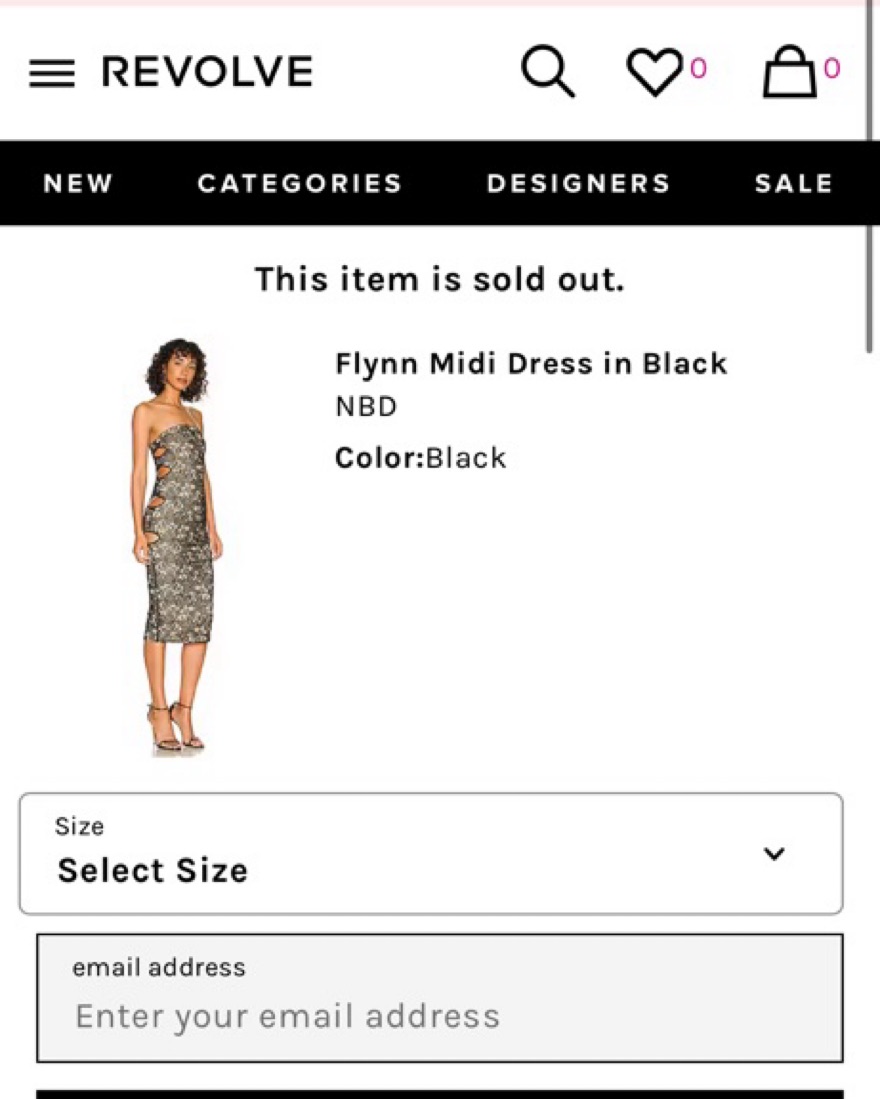Go to the NEW section
Image resolution: width=880 pixels, height=1099 pixels.
pyautogui.click(x=78, y=184)
